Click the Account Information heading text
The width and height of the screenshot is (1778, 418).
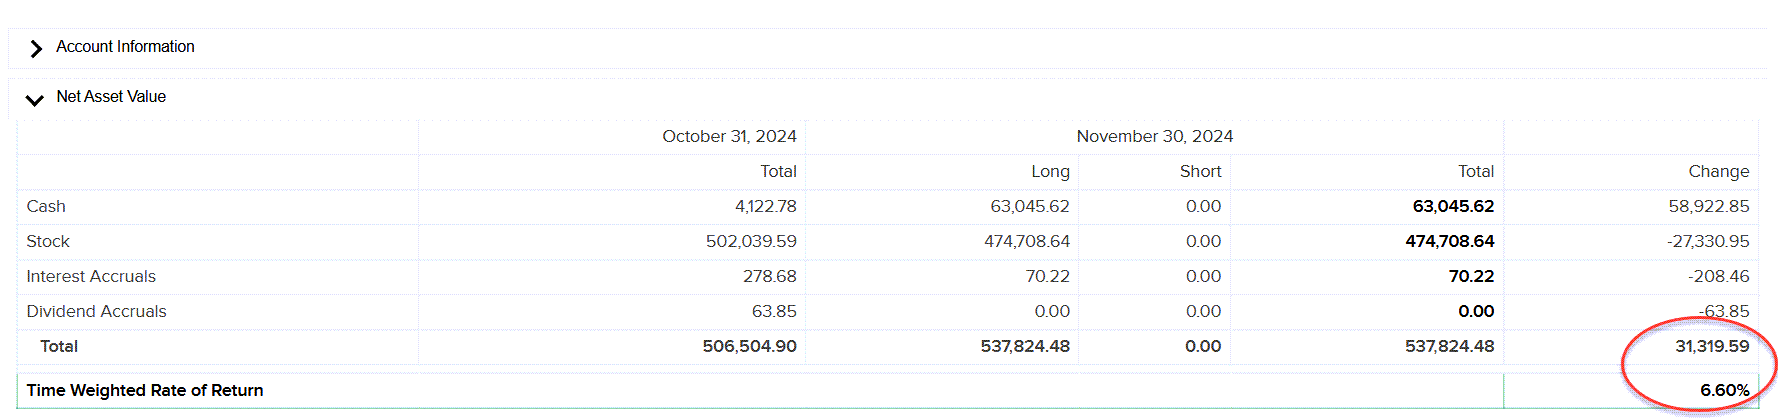tap(125, 47)
